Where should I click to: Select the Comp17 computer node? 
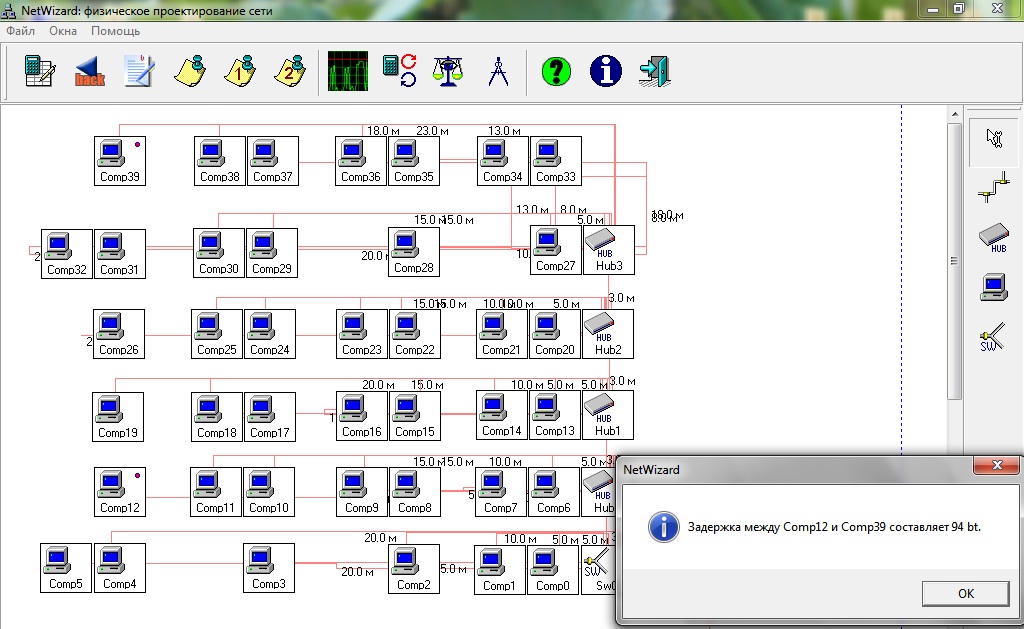coord(270,417)
